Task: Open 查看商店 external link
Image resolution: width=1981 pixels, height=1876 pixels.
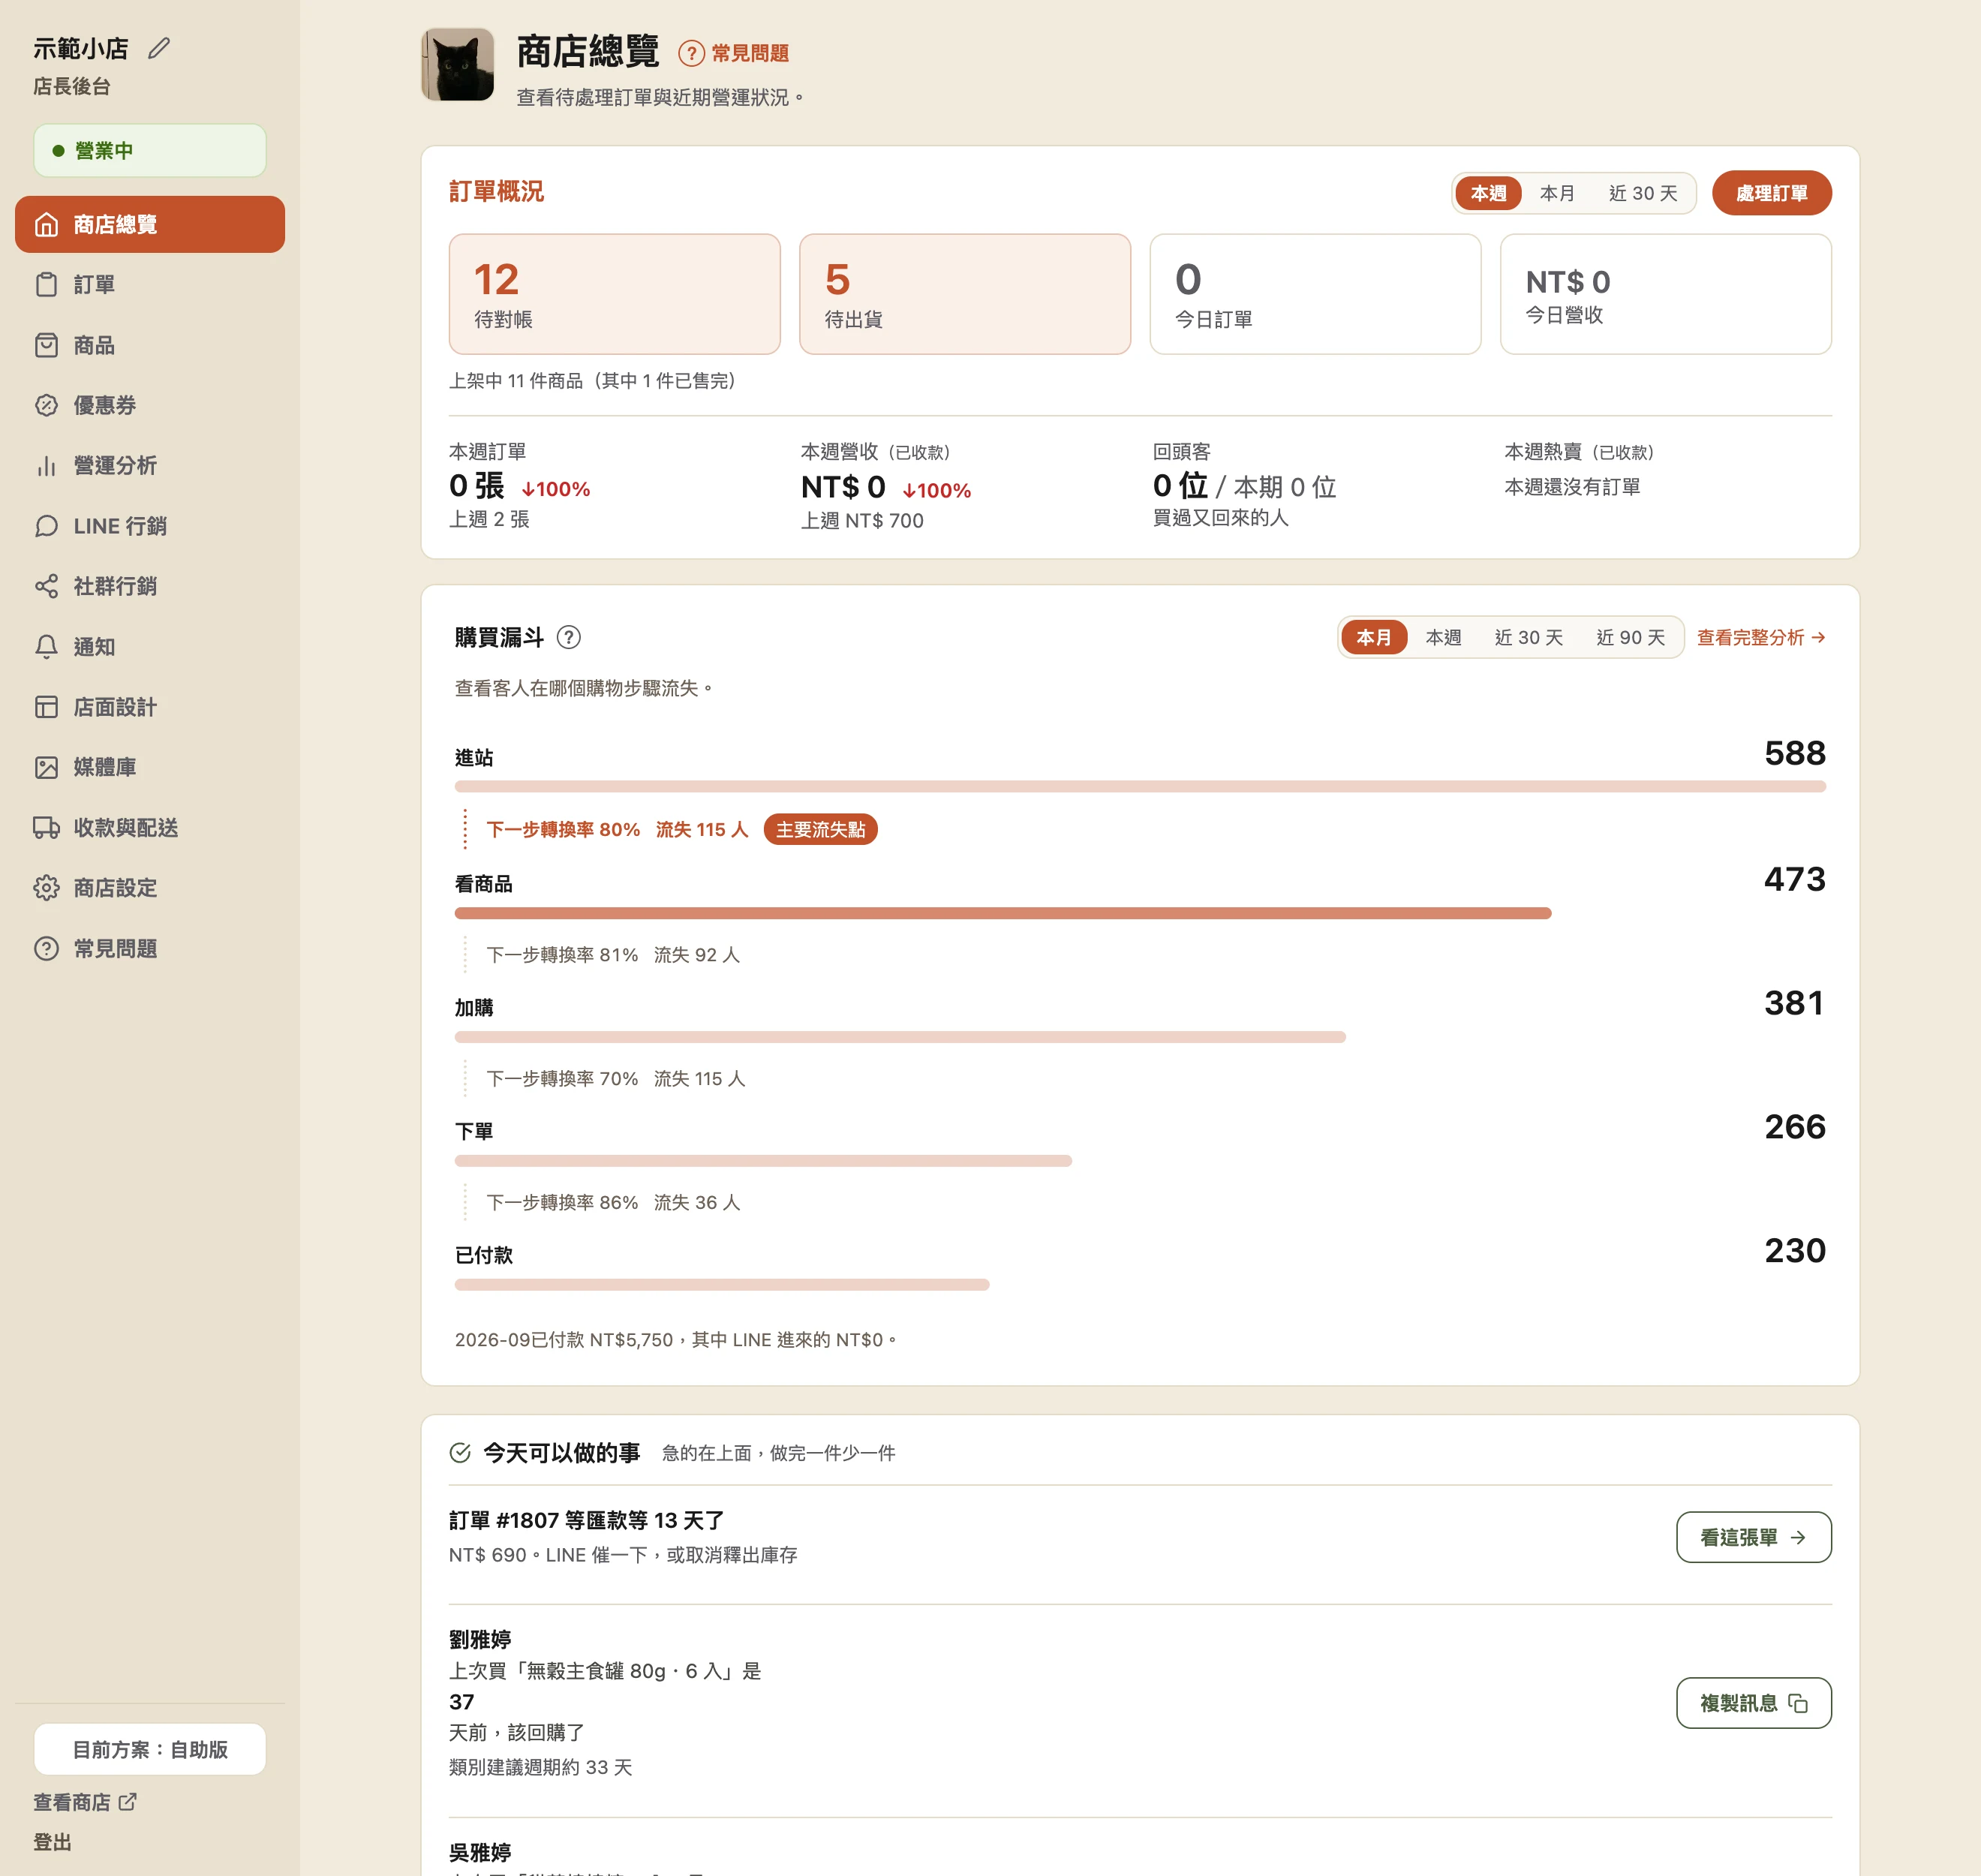Action: (85, 1802)
